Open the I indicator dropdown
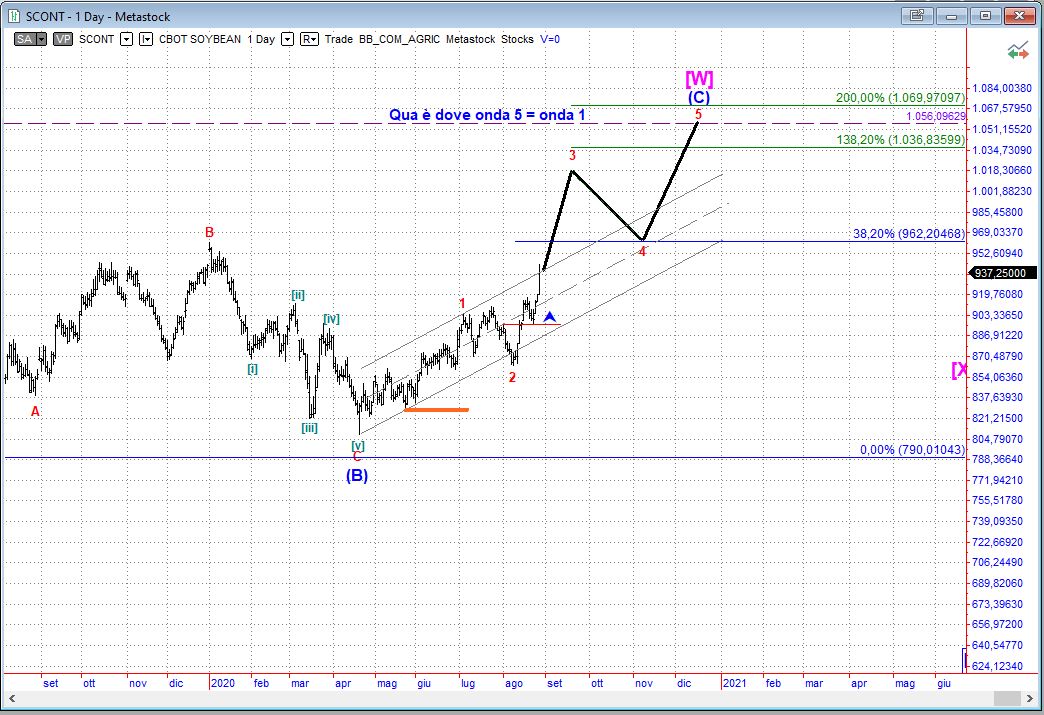 146,39
